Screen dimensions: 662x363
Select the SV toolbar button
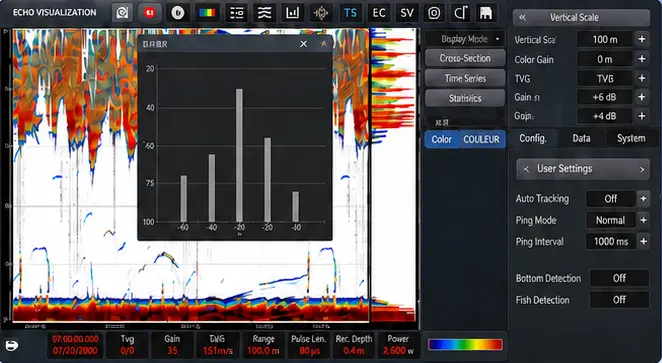(407, 13)
